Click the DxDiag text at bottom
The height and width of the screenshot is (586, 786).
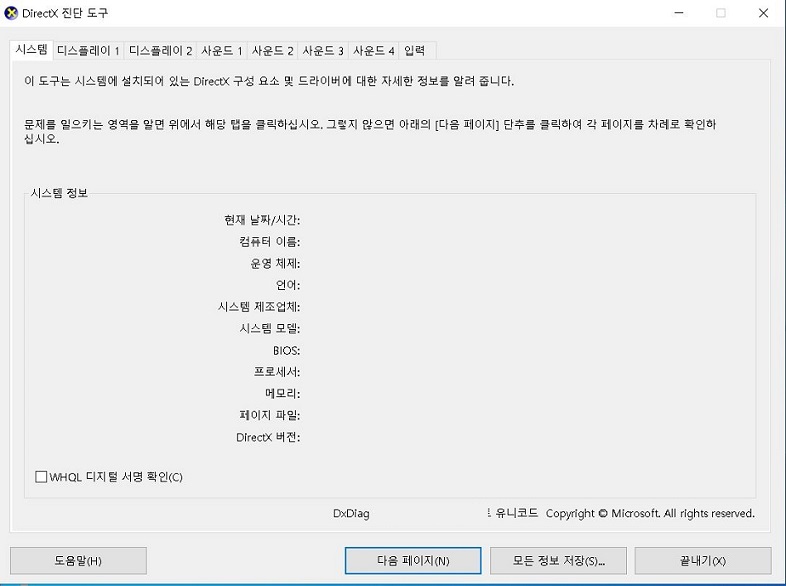tap(351, 513)
